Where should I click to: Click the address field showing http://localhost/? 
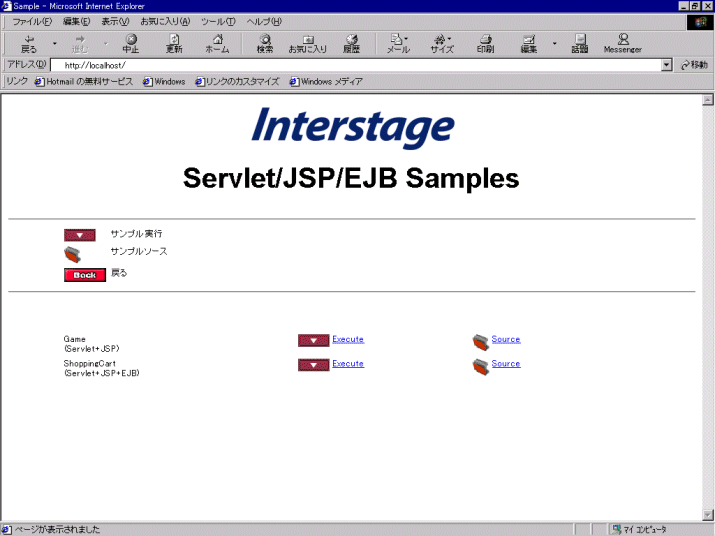click(356, 65)
